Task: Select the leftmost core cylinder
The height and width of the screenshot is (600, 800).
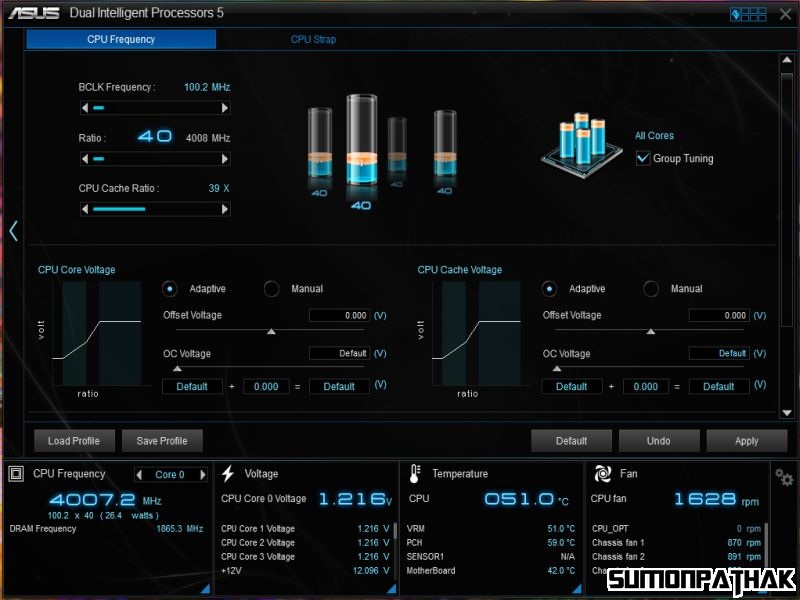Action: click(320, 143)
